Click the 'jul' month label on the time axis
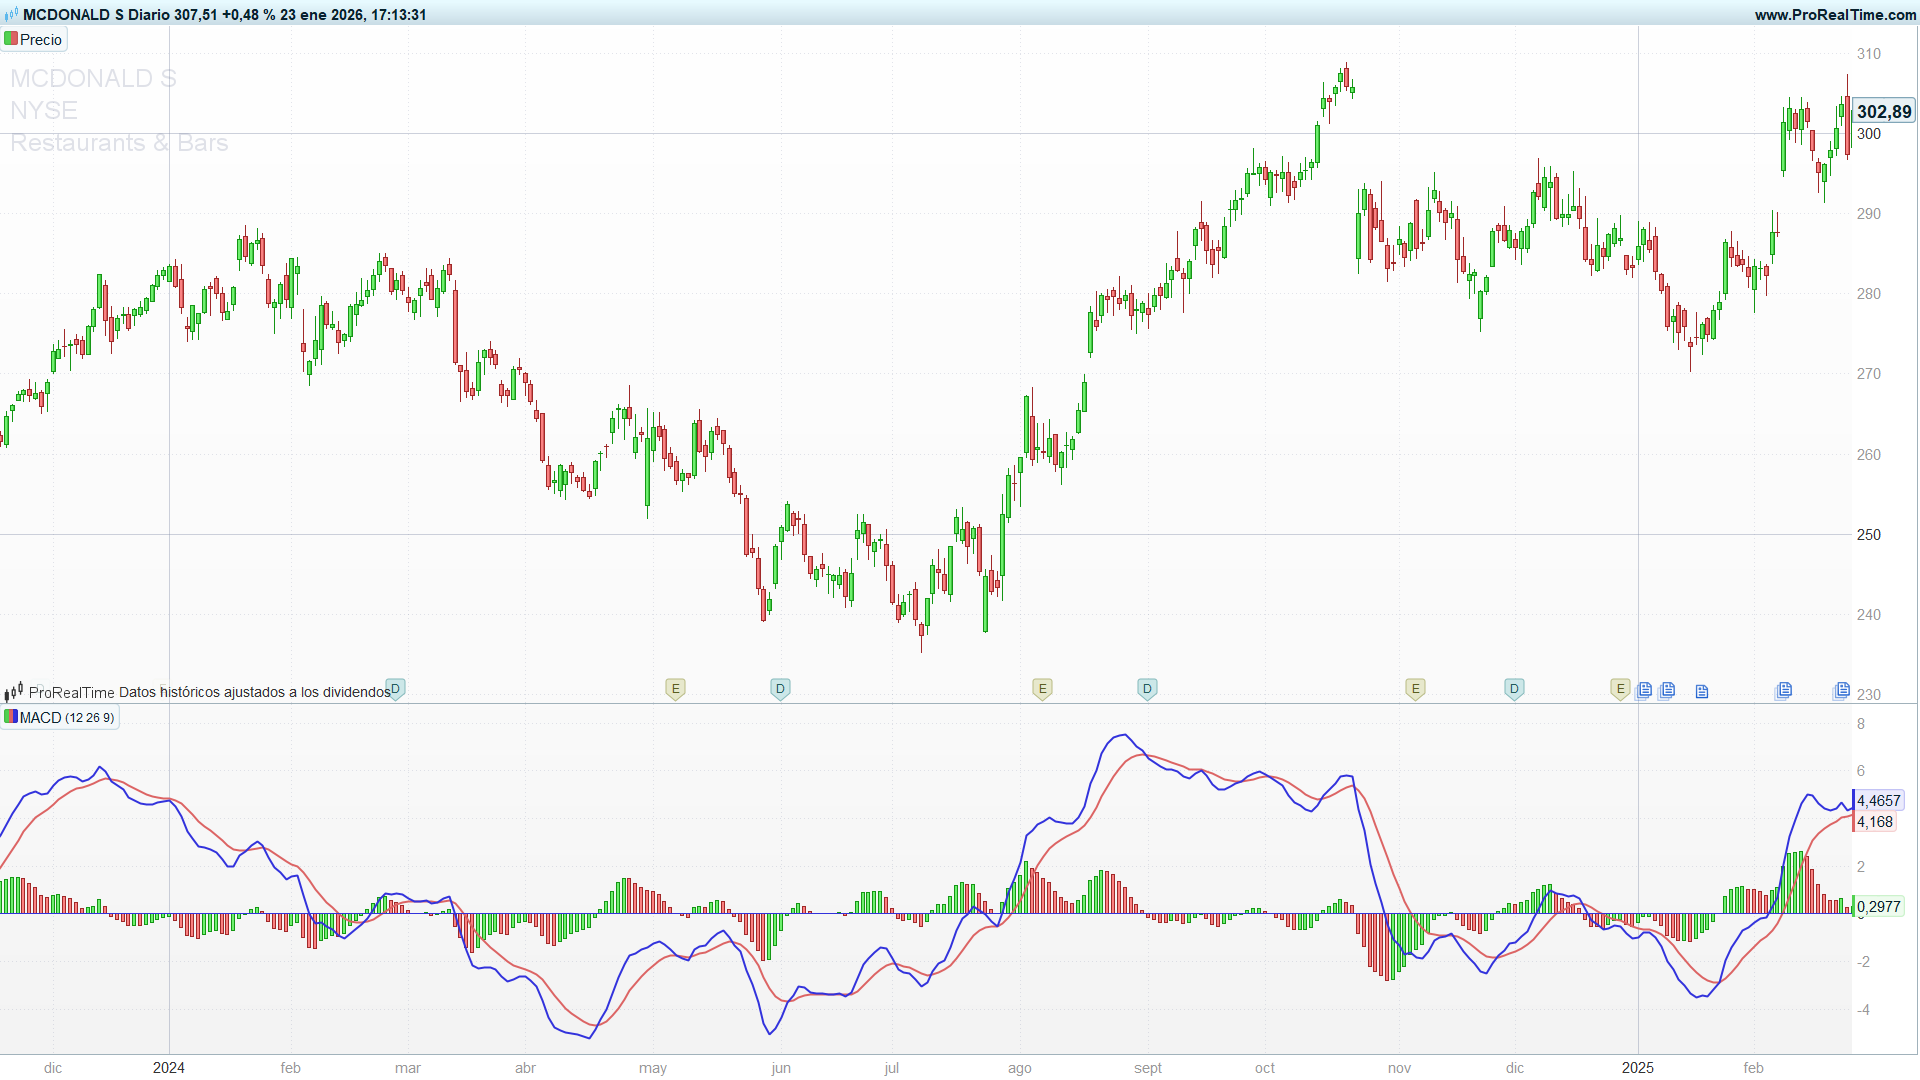Screen dimensions: 1920x1080 point(892,1068)
